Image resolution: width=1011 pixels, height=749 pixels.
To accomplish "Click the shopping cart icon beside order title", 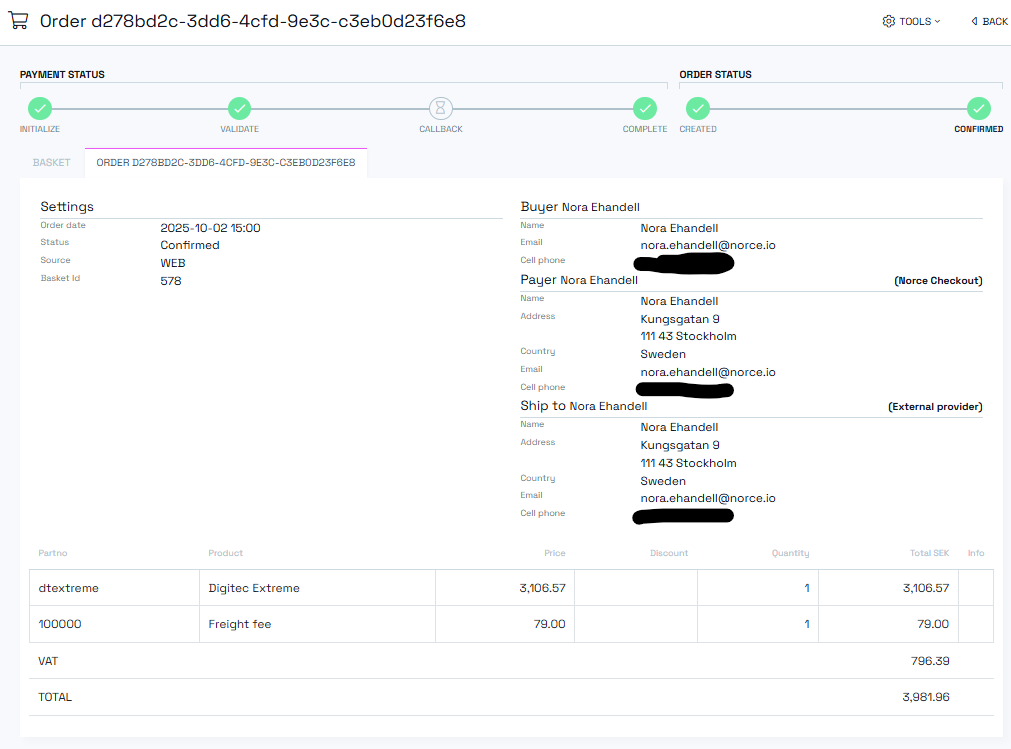I will 18,21.
